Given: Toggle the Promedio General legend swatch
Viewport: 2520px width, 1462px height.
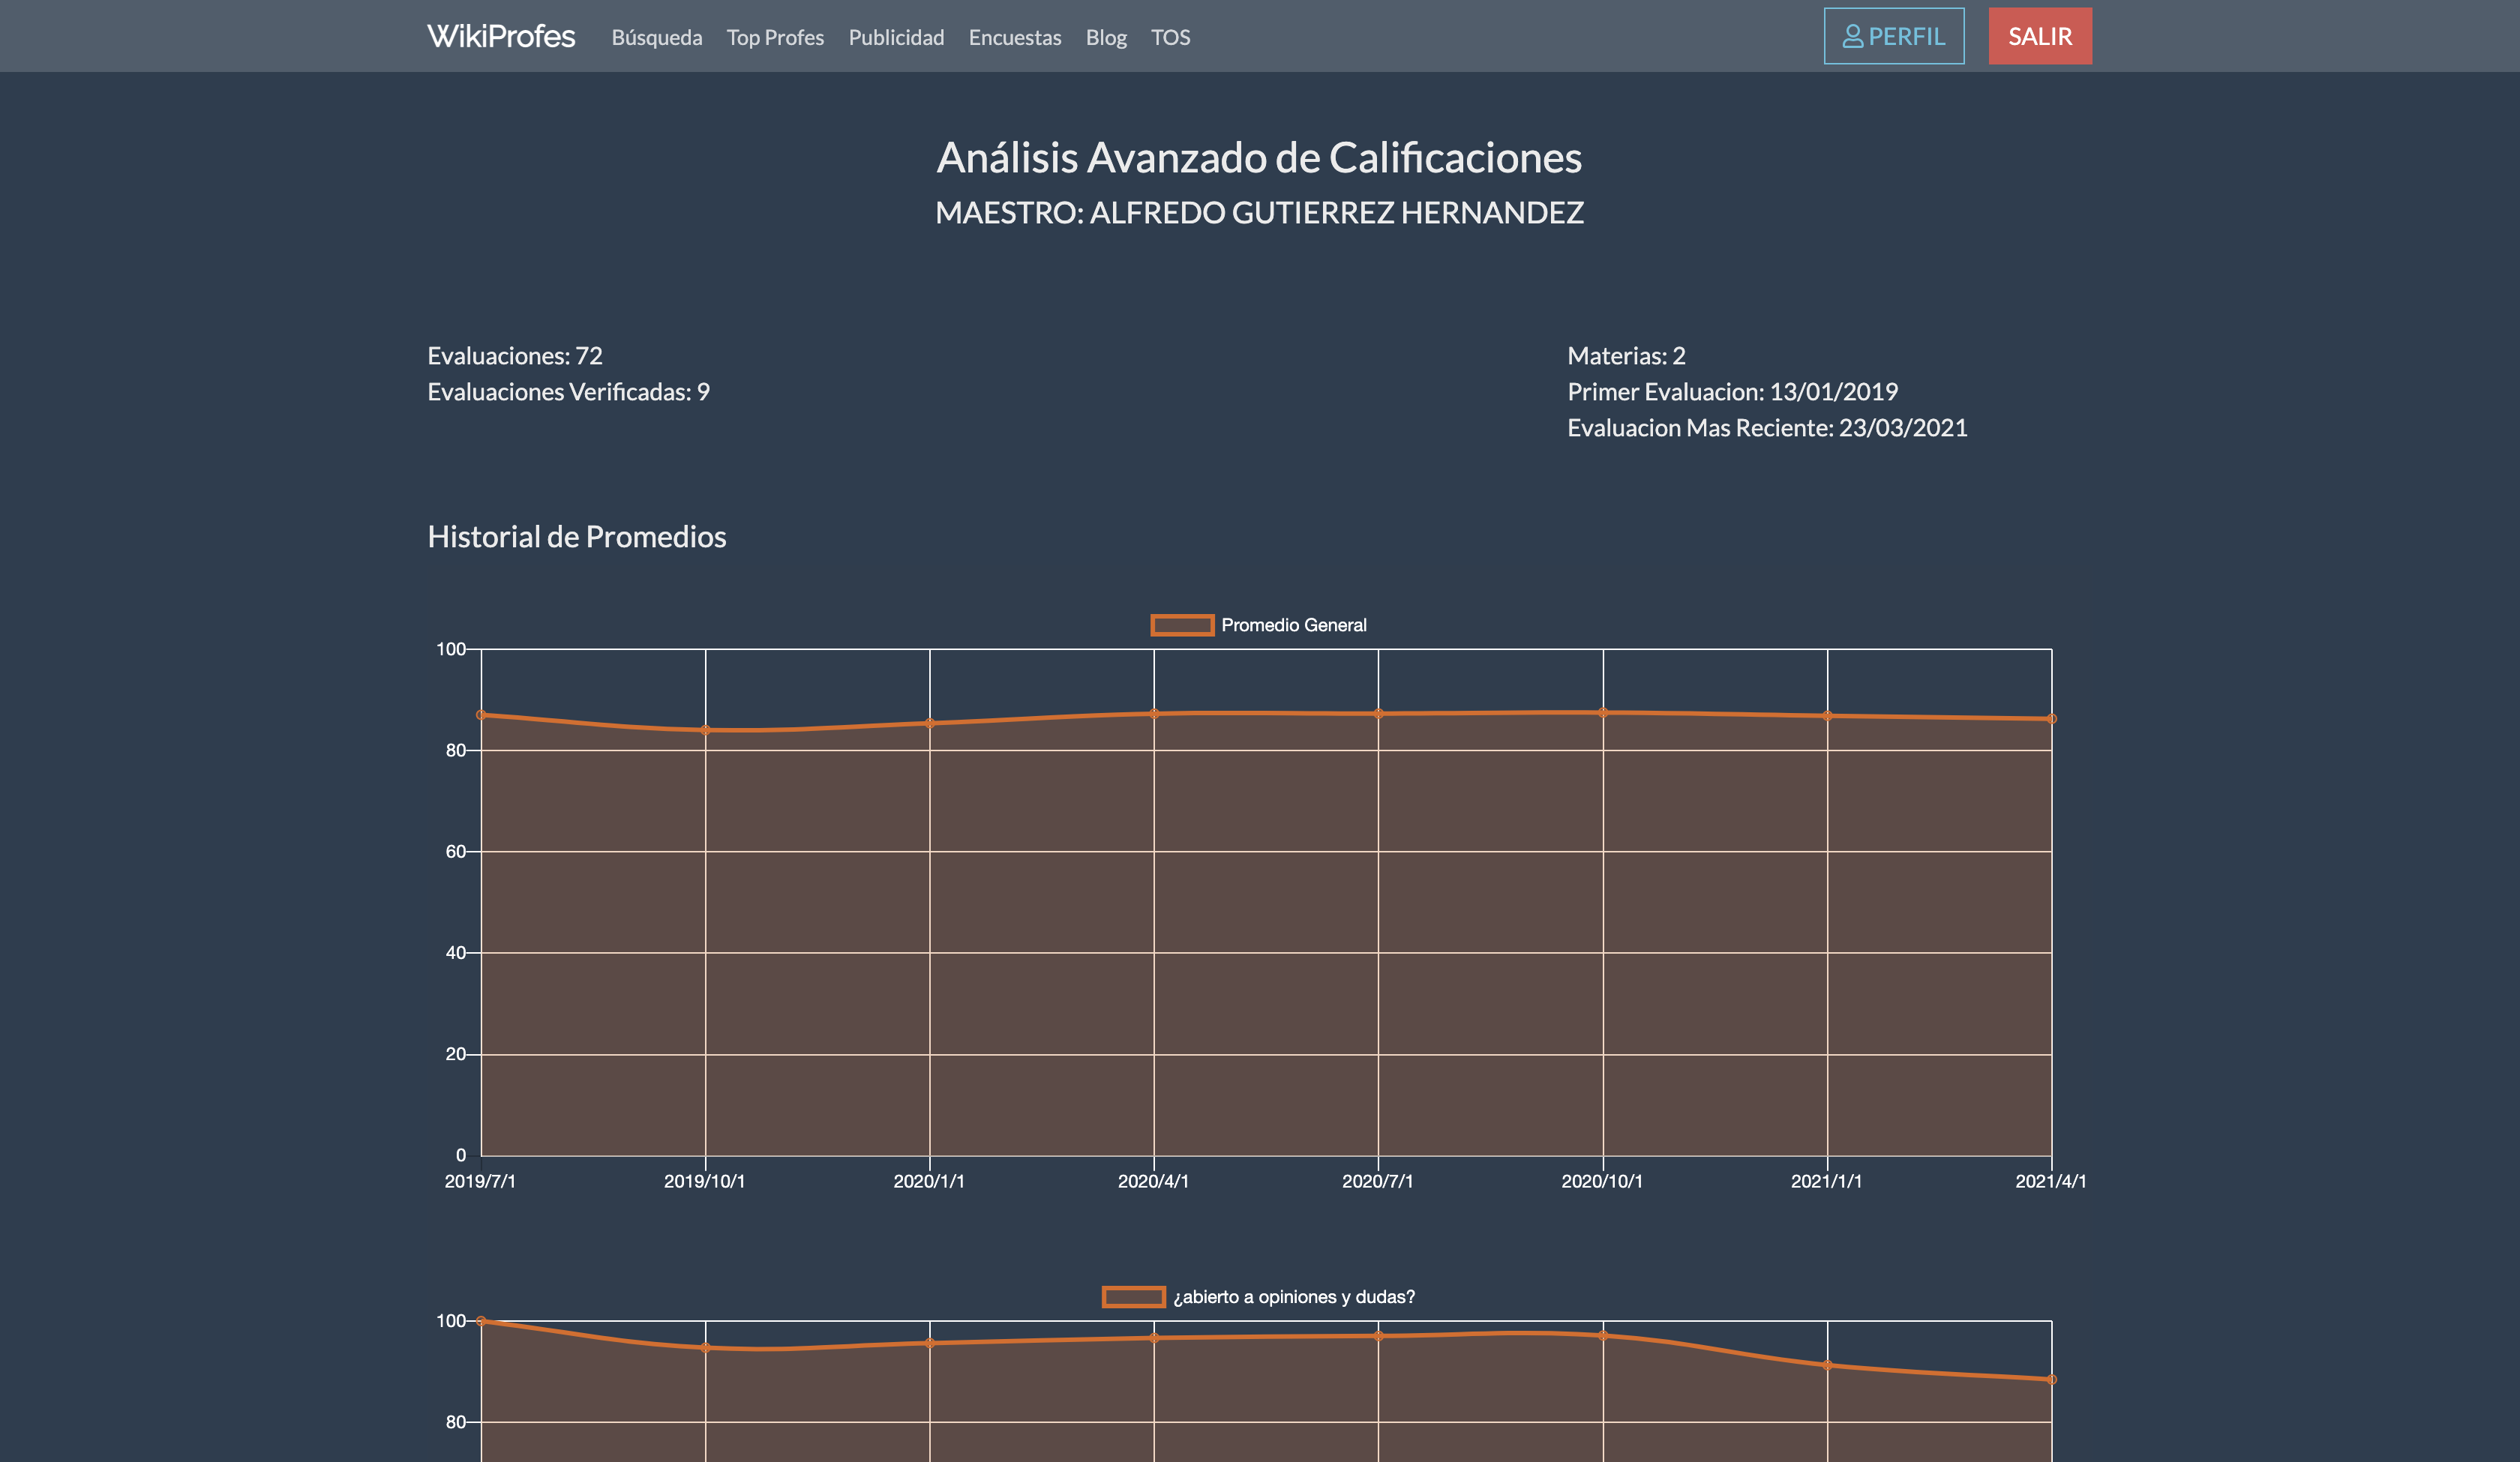Looking at the screenshot, I should point(1182,625).
